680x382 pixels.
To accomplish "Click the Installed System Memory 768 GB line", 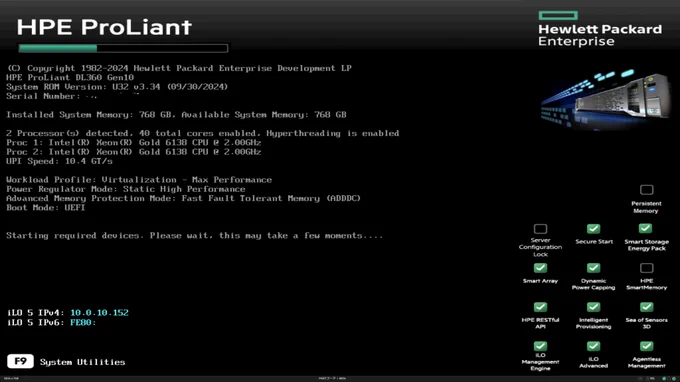I will pyautogui.click(x=177, y=115).
